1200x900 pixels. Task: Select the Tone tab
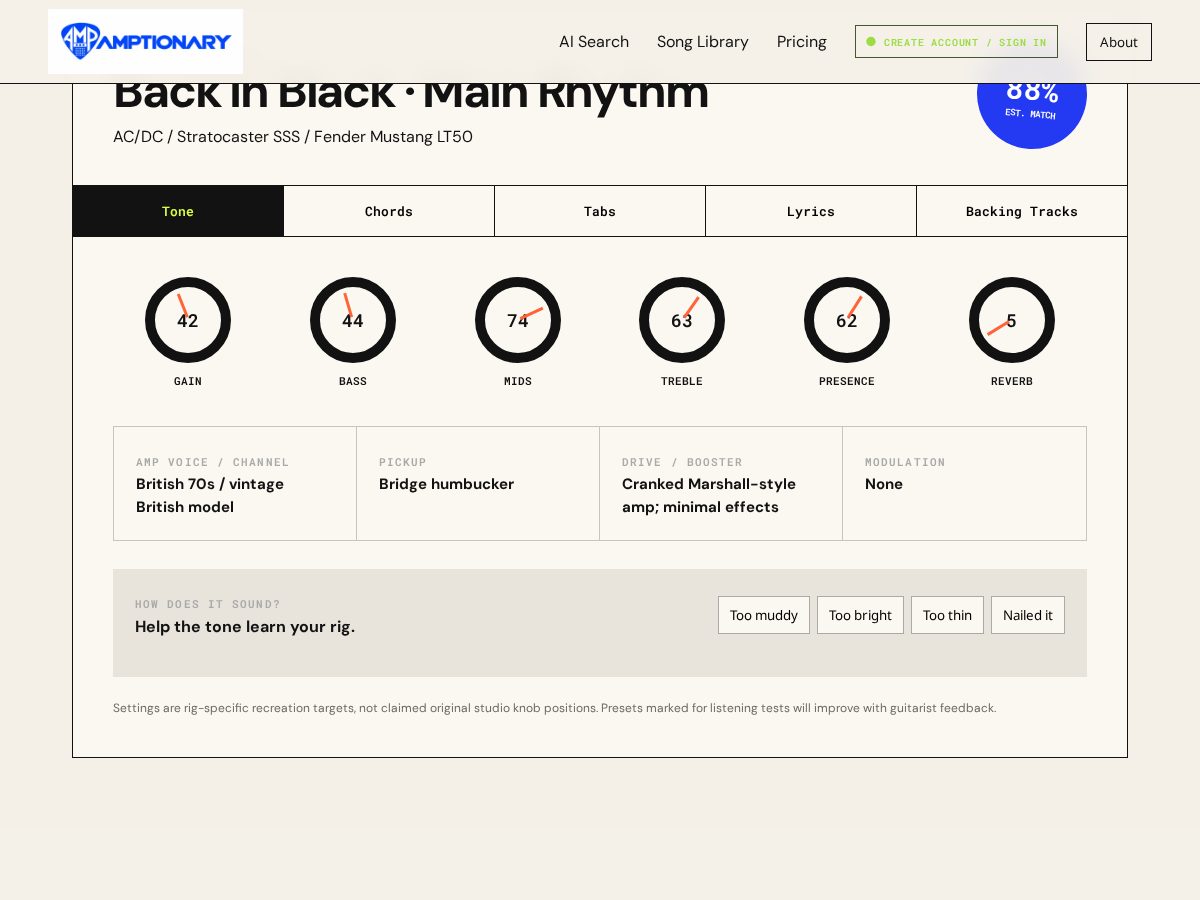coord(178,211)
